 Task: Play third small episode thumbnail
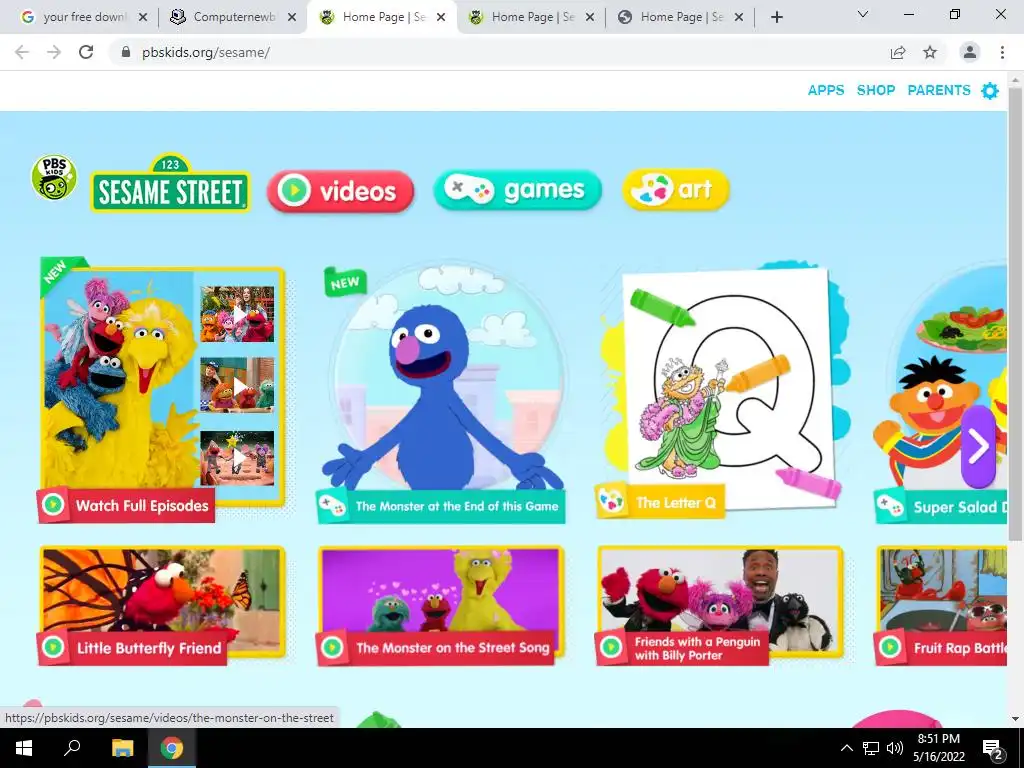(237, 458)
